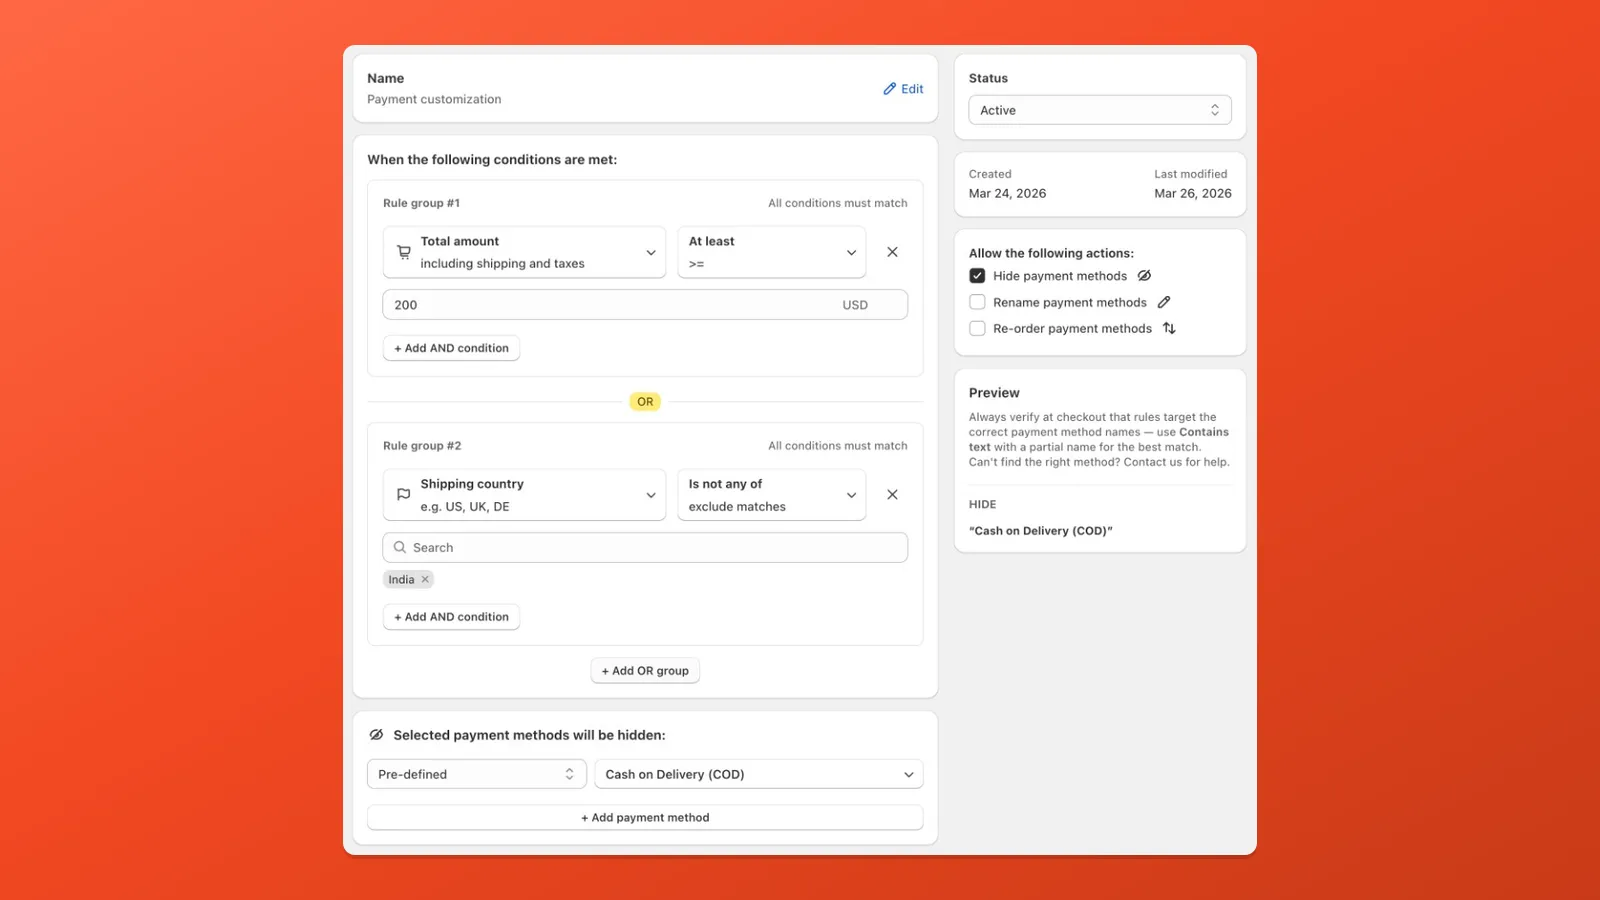Click the pencil Edit icon beside Name
This screenshot has width=1600, height=900.
point(889,89)
